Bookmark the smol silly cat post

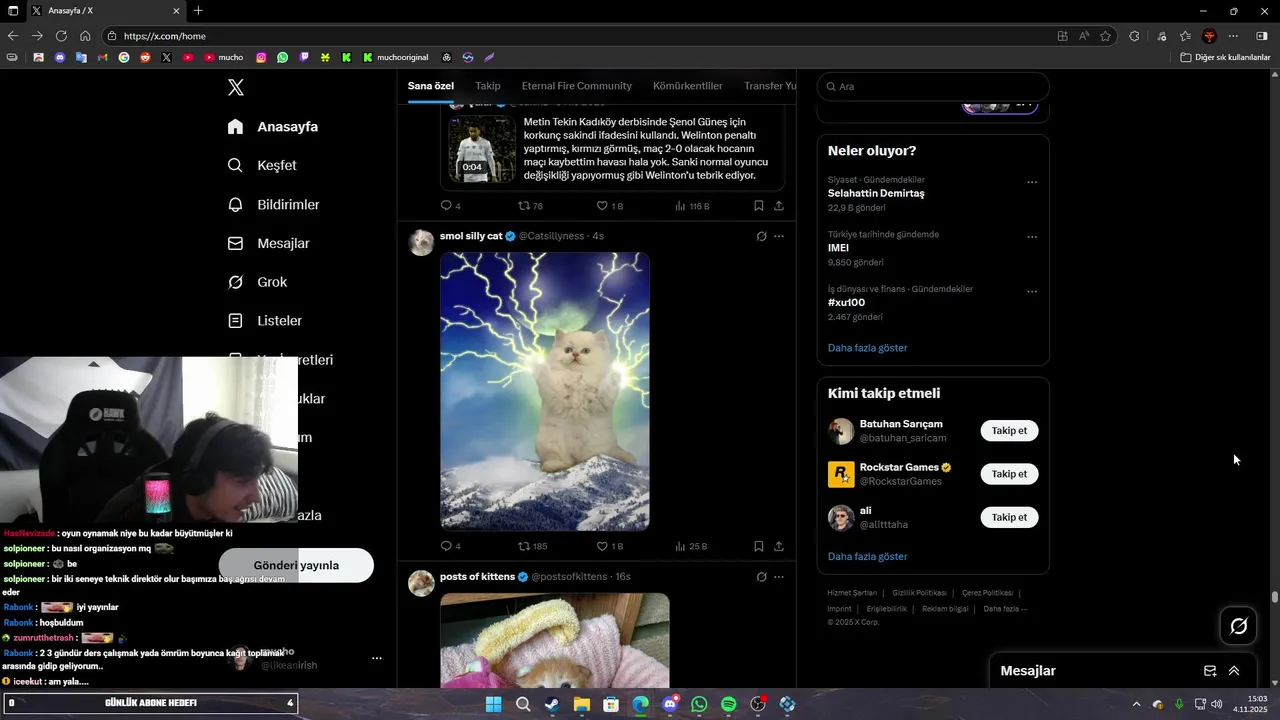click(x=759, y=546)
